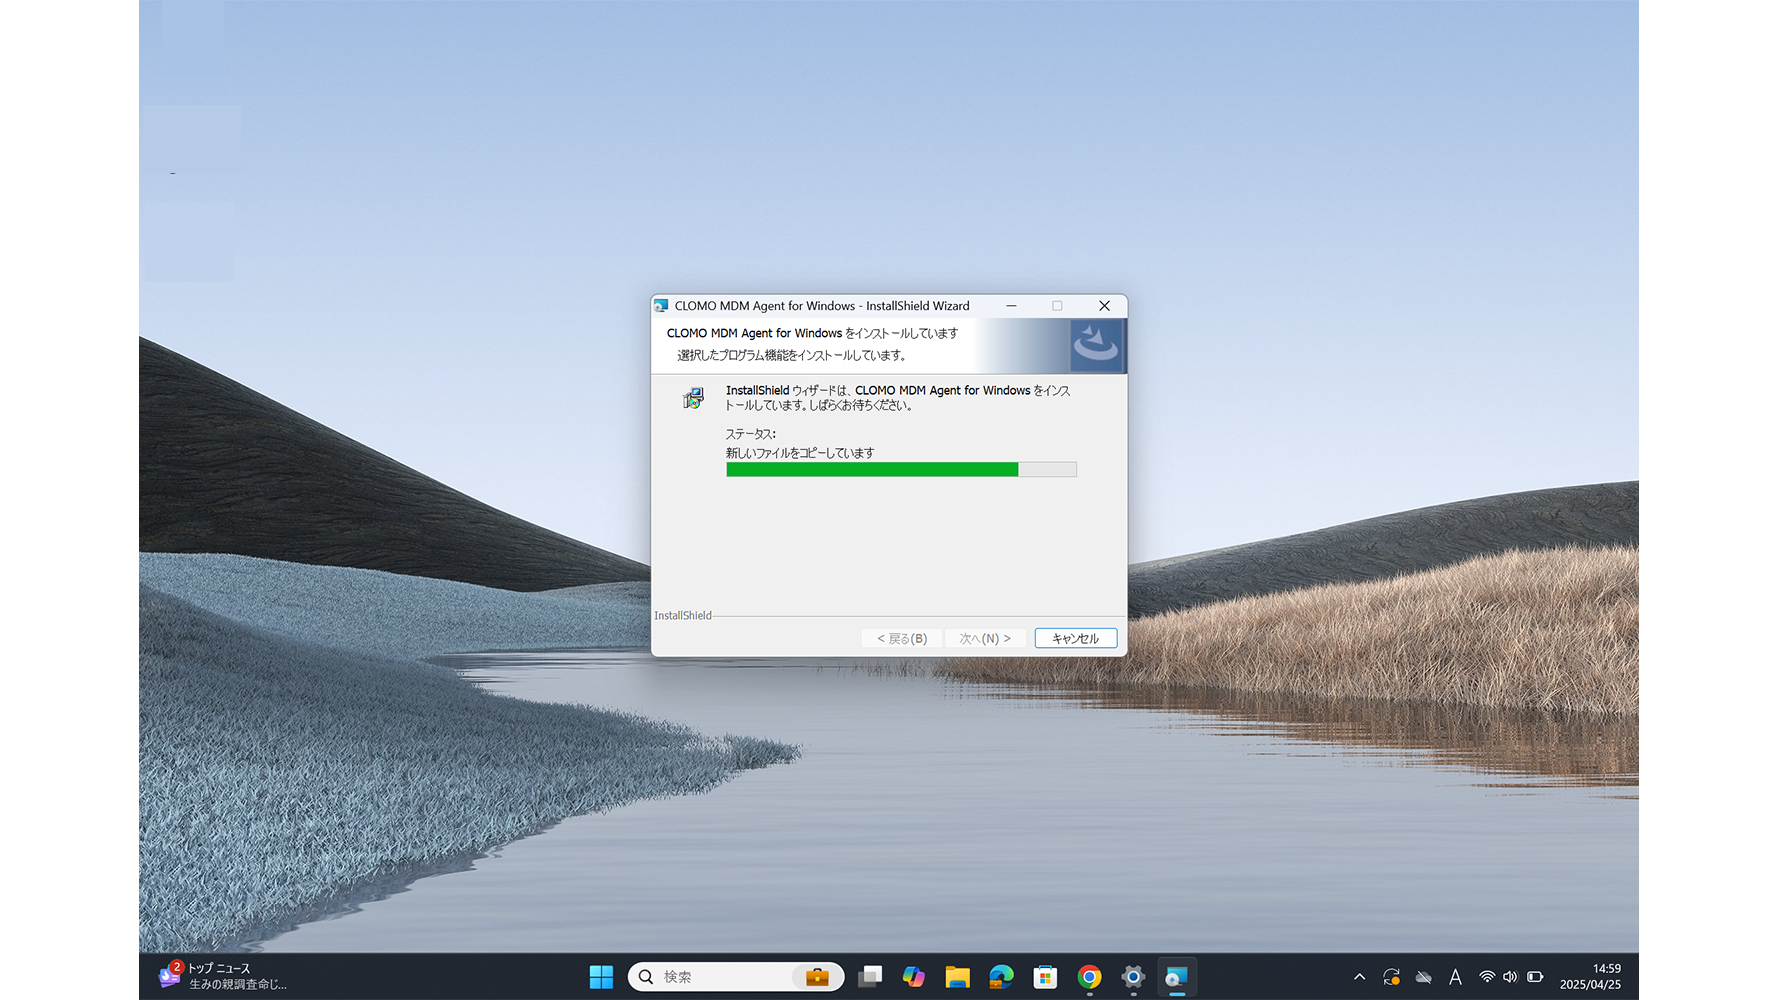Viewport: 1778px width, 1000px height.
Task: Click the キャンセル button in the installer
Action: coord(1075,638)
